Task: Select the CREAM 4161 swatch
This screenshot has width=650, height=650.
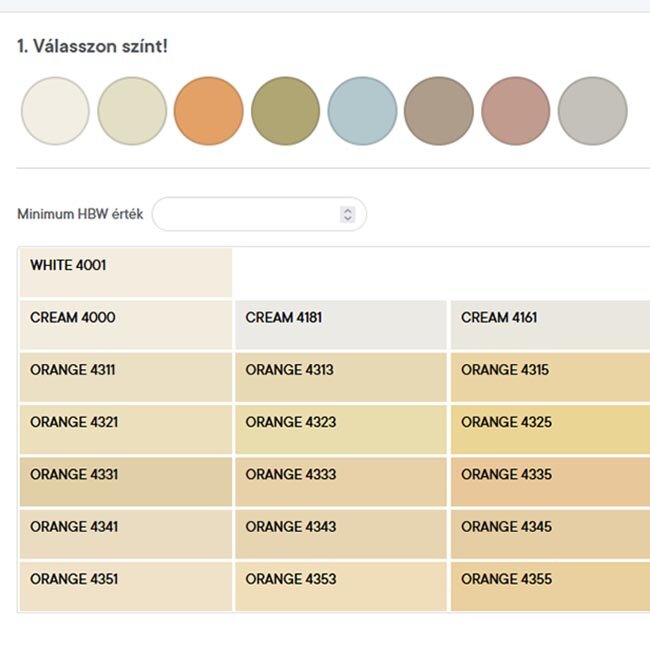Action: coord(551,325)
